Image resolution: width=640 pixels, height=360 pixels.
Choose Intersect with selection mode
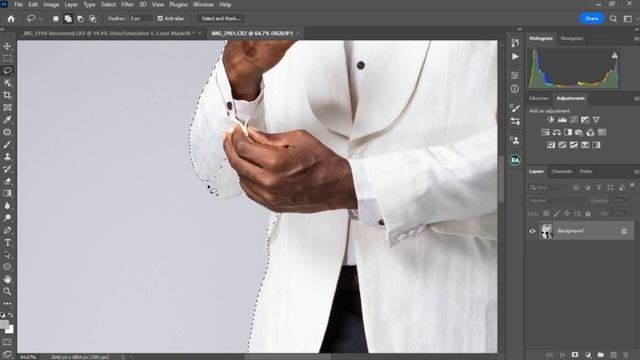pos(93,19)
